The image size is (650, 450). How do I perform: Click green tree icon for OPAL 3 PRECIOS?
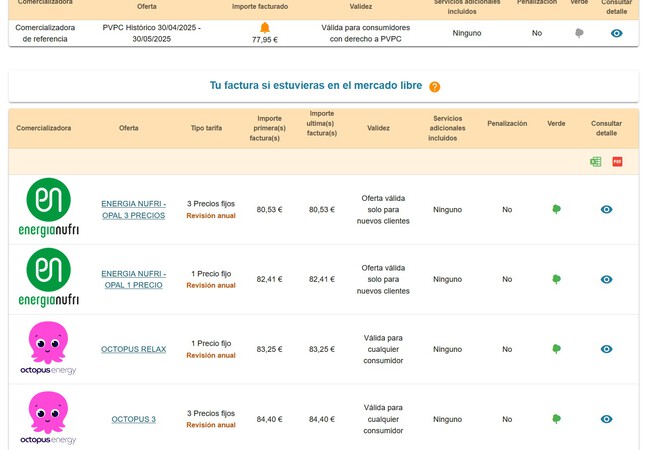(556, 209)
